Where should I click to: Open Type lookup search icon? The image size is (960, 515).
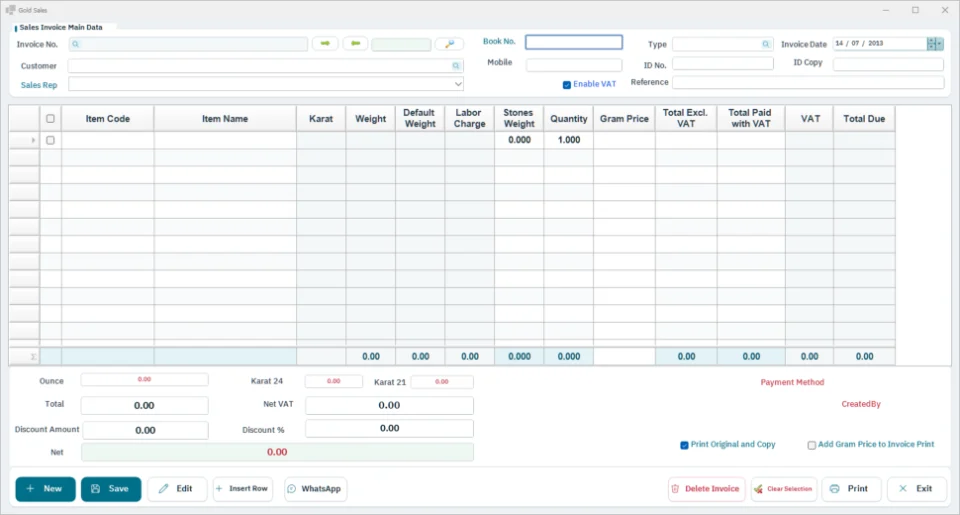point(765,44)
